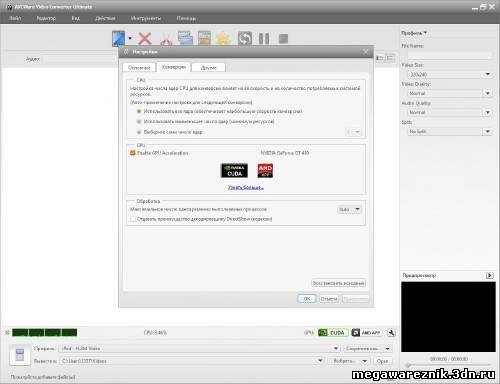Select 'choose custom core number' radio option

(139, 132)
